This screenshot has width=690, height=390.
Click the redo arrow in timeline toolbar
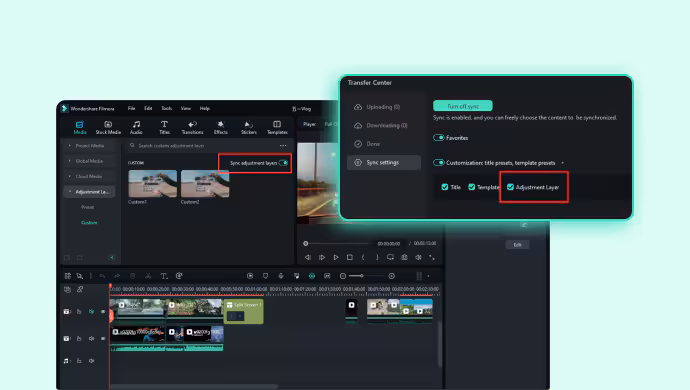pos(117,276)
